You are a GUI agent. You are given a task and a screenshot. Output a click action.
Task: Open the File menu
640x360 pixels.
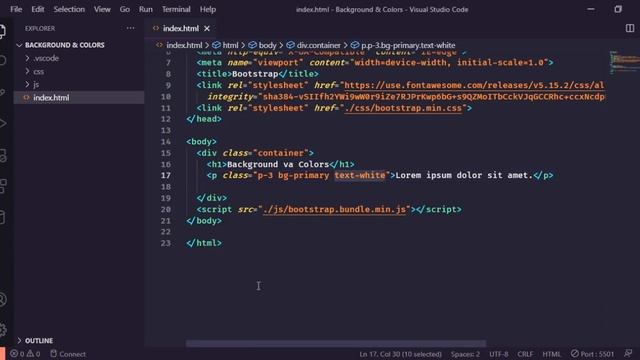pos(16,9)
